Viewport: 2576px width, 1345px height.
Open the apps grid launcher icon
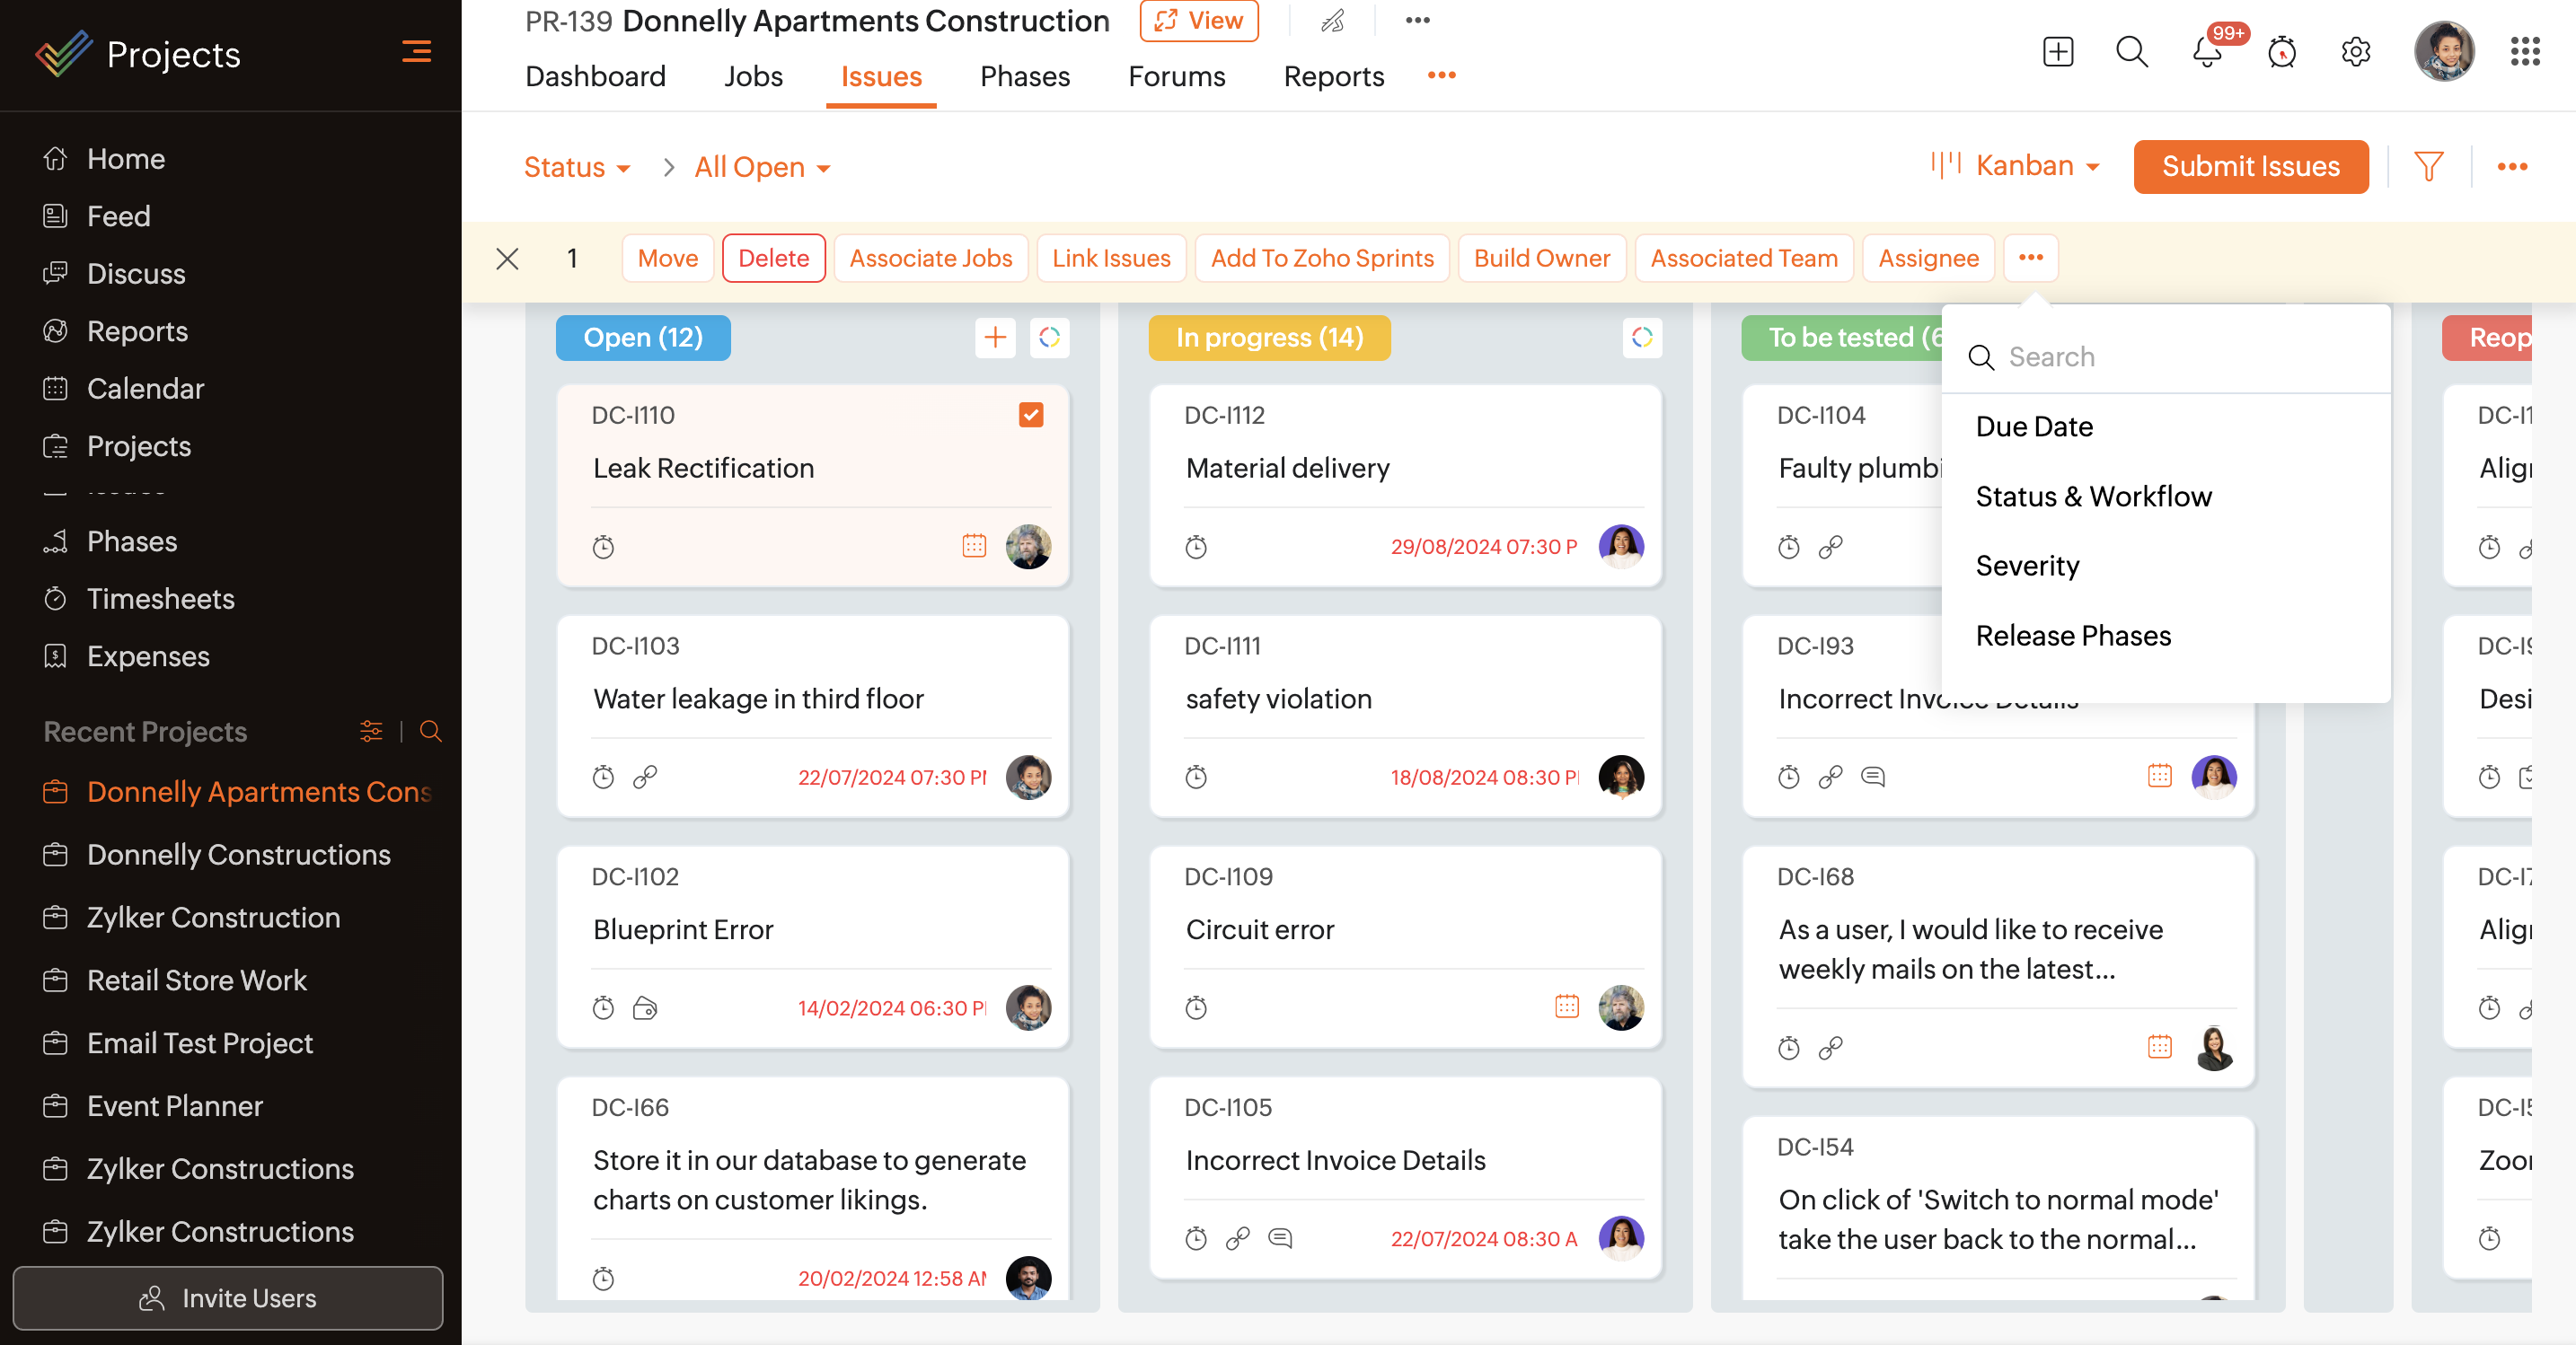click(x=2525, y=52)
